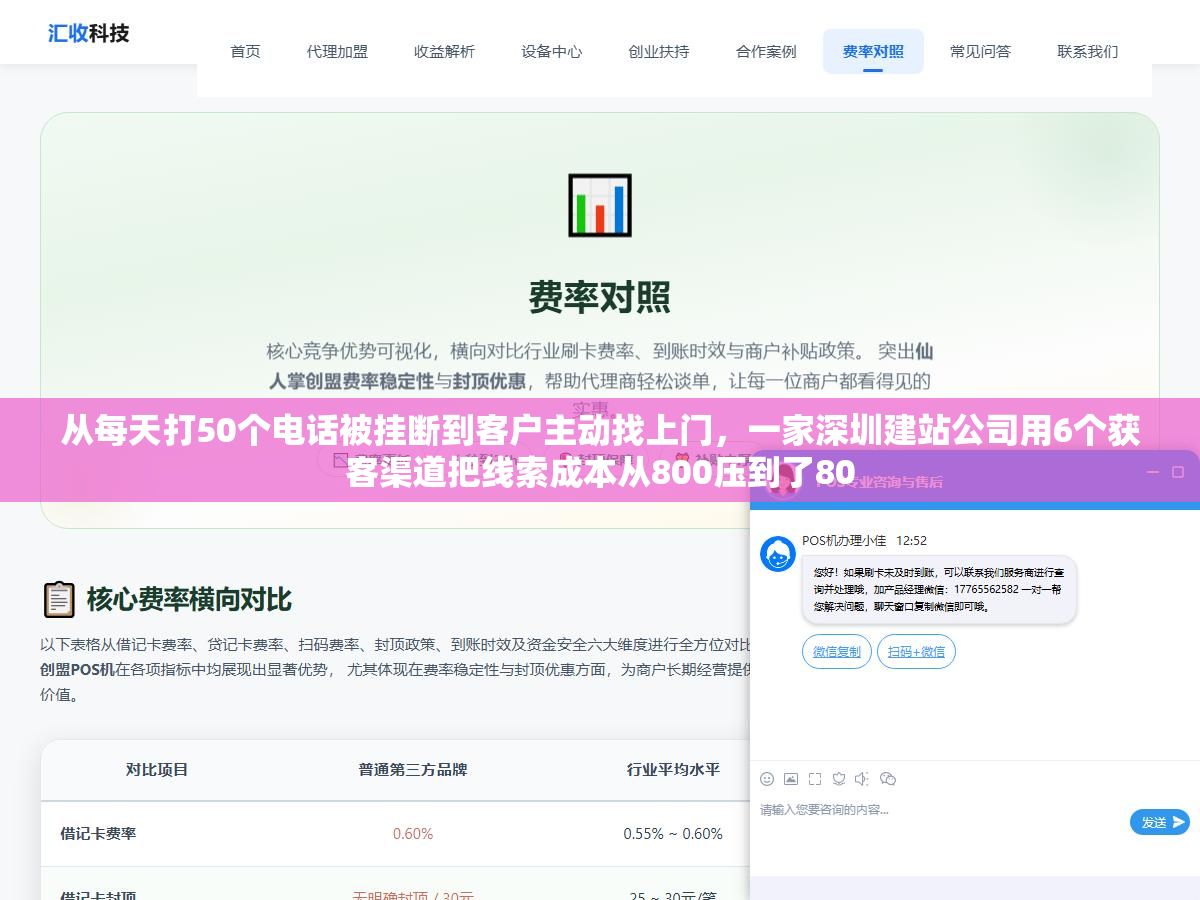
Task: Open the 收益解析 navigation item
Action: [x=444, y=51]
